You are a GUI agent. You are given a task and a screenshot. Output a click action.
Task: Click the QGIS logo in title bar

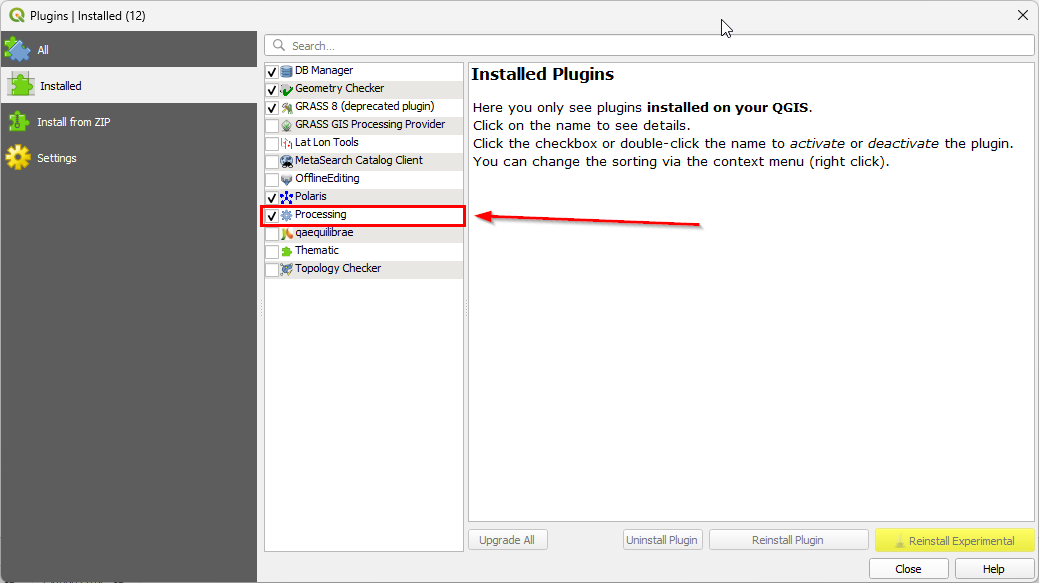click(x=17, y=15)
